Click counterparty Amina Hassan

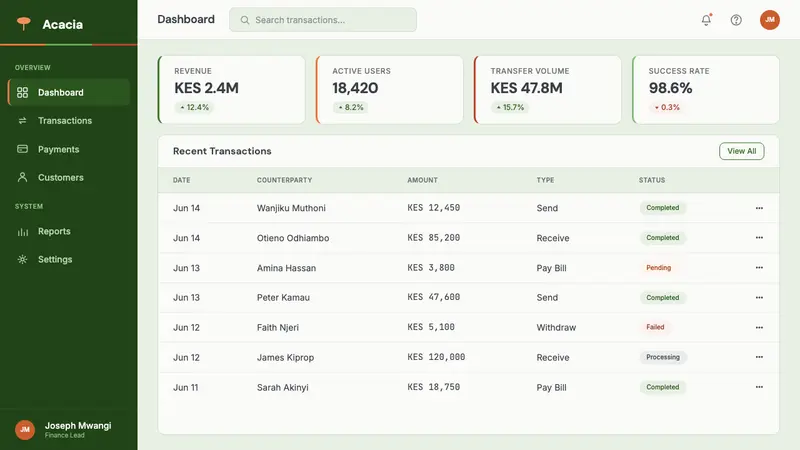[x=286, y=268]
